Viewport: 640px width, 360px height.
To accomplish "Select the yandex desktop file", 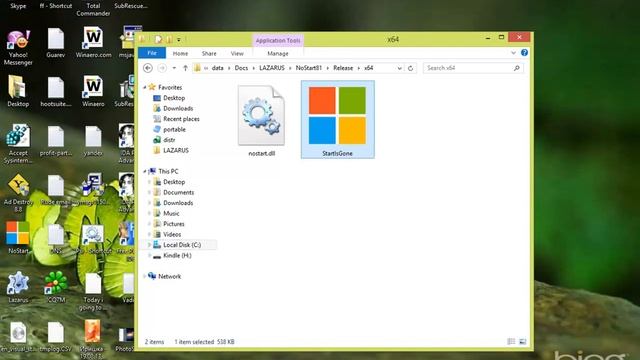I will (x=93, y=141).
